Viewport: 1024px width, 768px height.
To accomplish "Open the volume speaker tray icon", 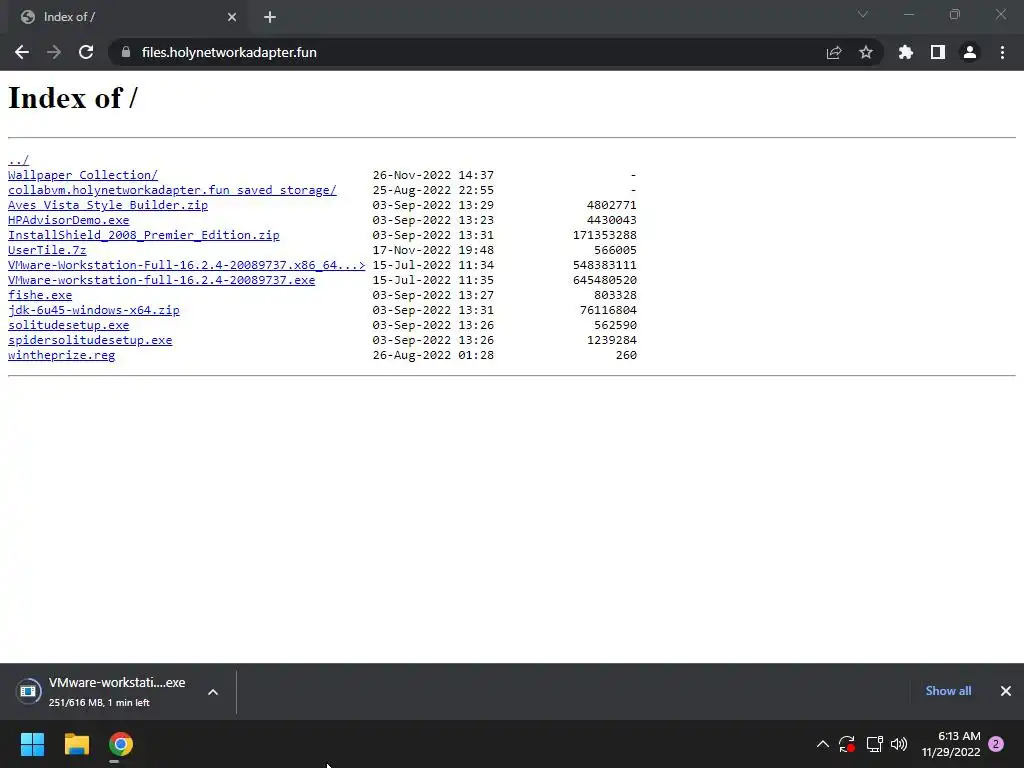I will (x=899, y=744).
